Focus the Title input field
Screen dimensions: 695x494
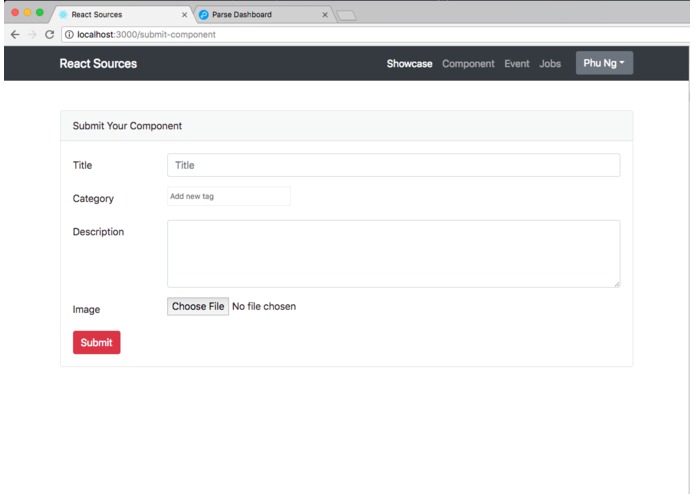coord(394,165)
